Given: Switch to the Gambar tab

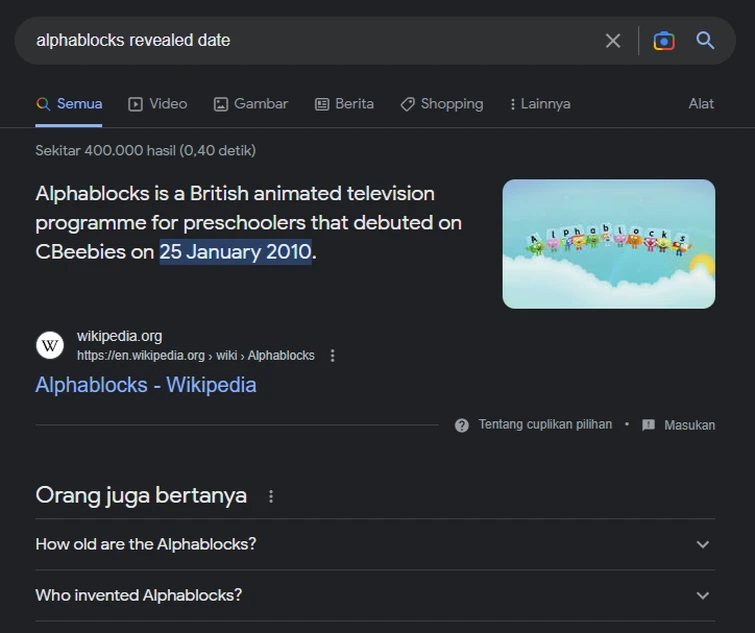Looking at the screenshot, I should pyautogui.click(x=251, y=104).
